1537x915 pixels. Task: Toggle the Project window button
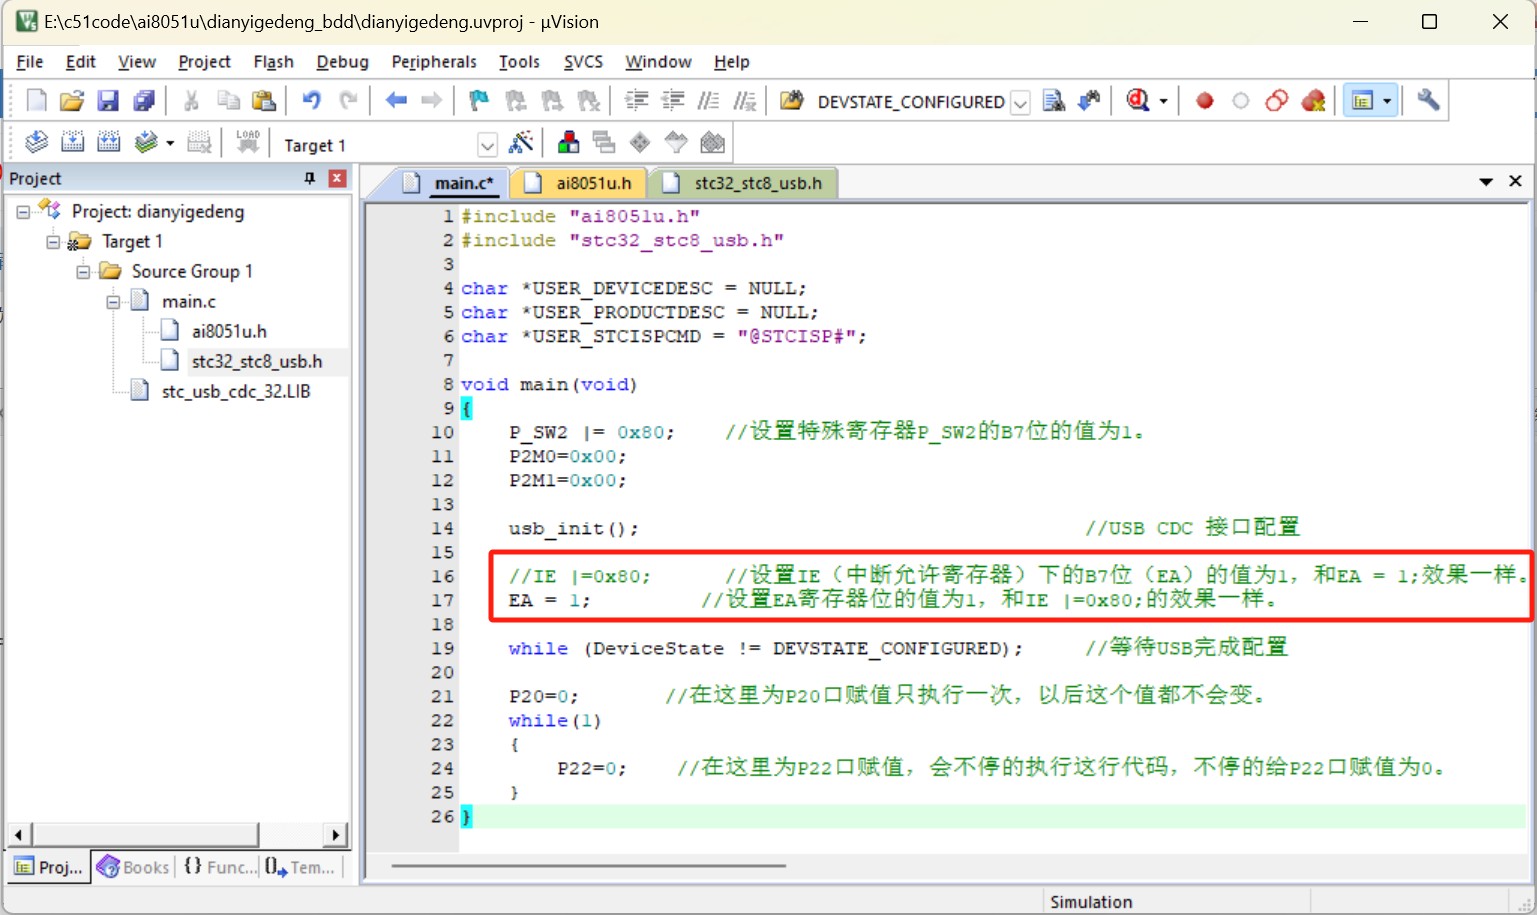click(x=1362, y=100)
